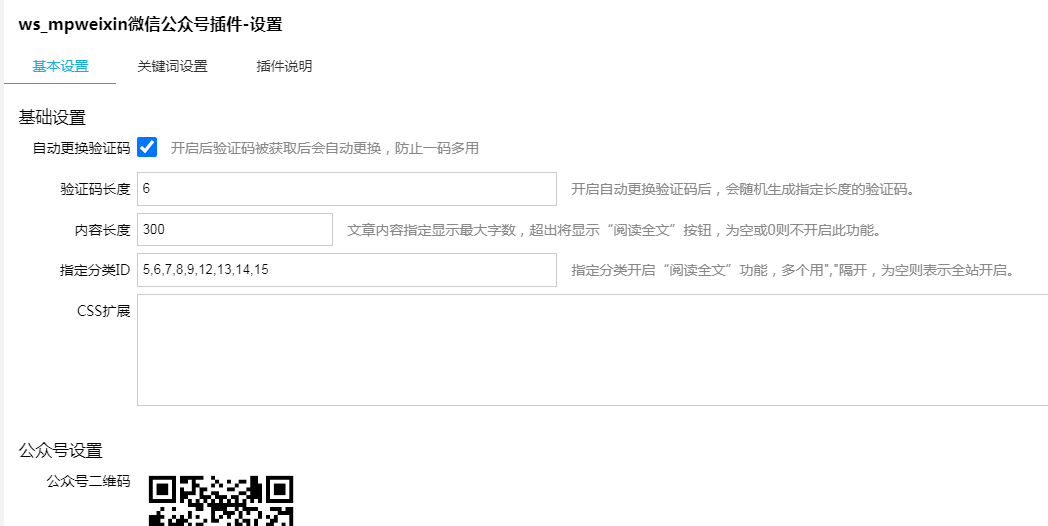Click the 公众号设置 section heading
Viewport: 1048px width, 526px height.
pos(60,450)
